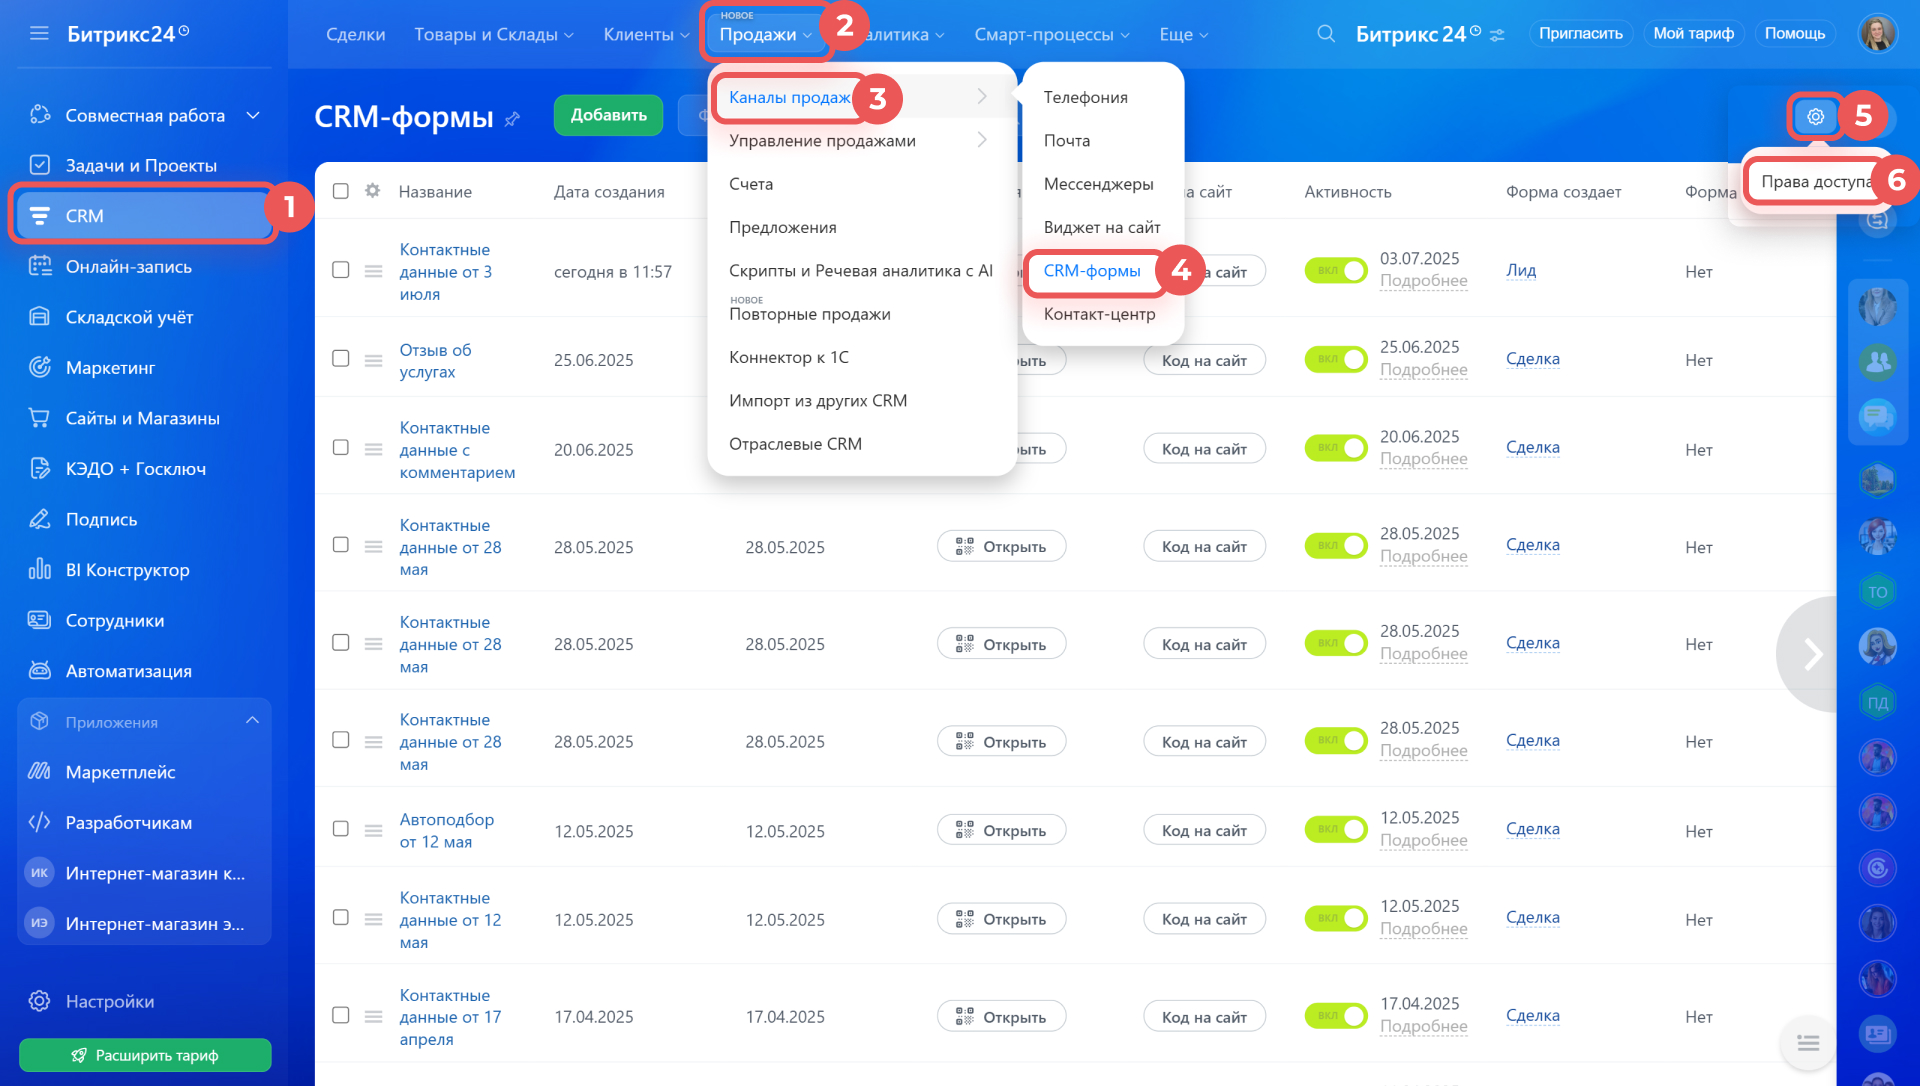The image size is (1920, 1086).
Task: Click the search magnifier icon
Action: tap(1326, 34)
